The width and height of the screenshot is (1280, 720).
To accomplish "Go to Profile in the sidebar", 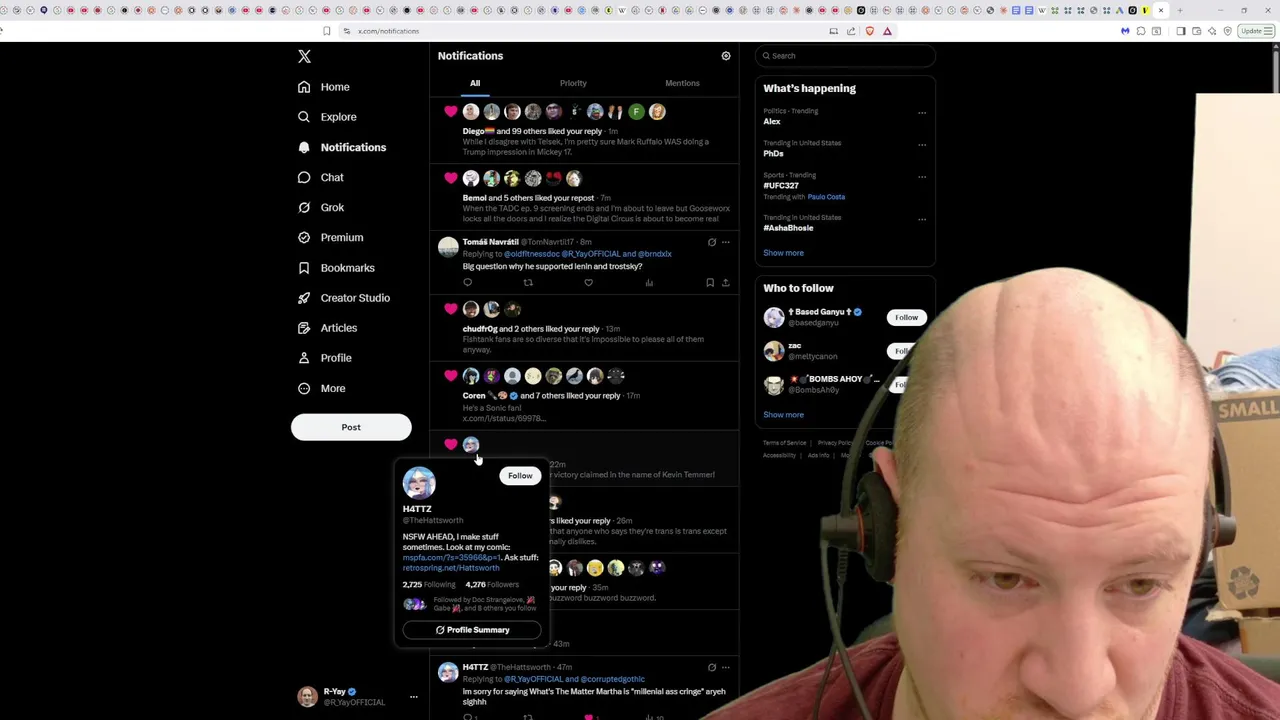I will click(325, 358).
